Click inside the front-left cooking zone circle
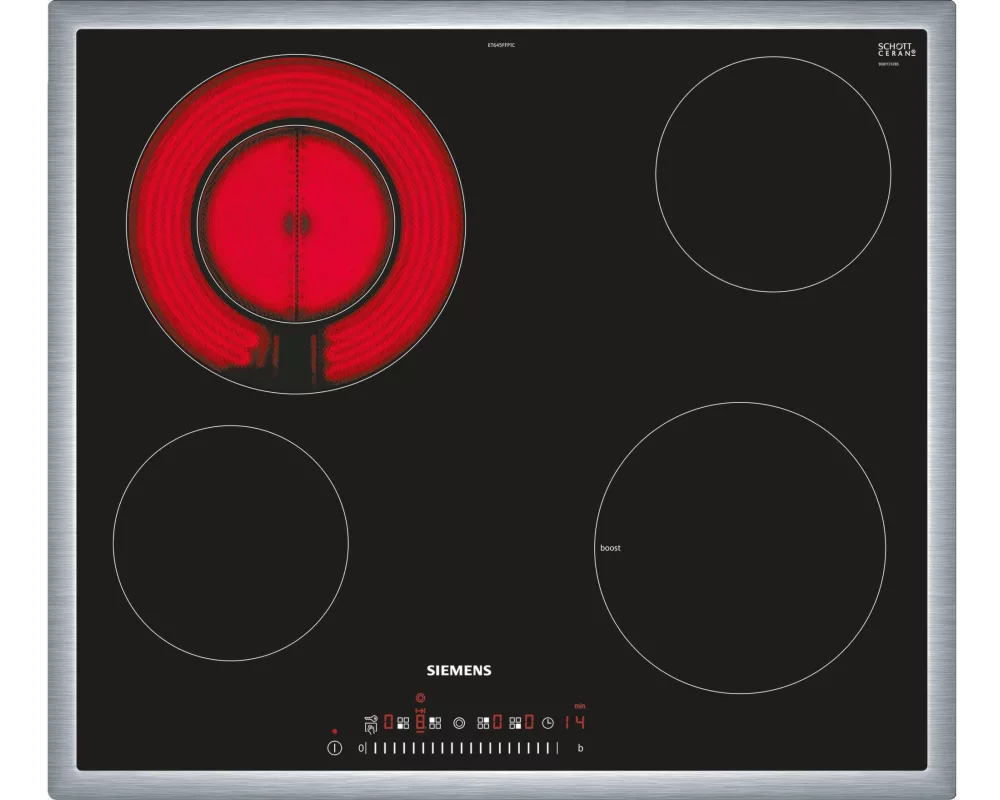The height and width of the screenshot is (800, 1000). click(x=230, y=542)
